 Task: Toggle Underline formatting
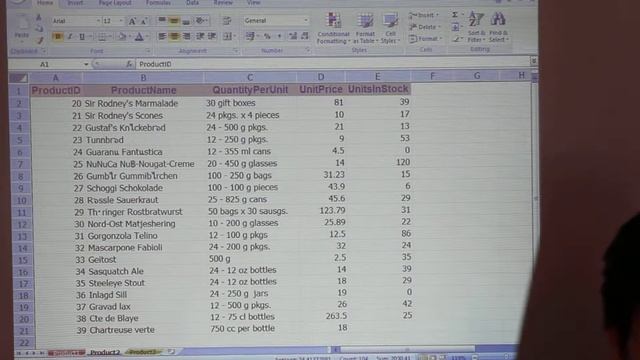pyautogui.click(x=82, y=37)
